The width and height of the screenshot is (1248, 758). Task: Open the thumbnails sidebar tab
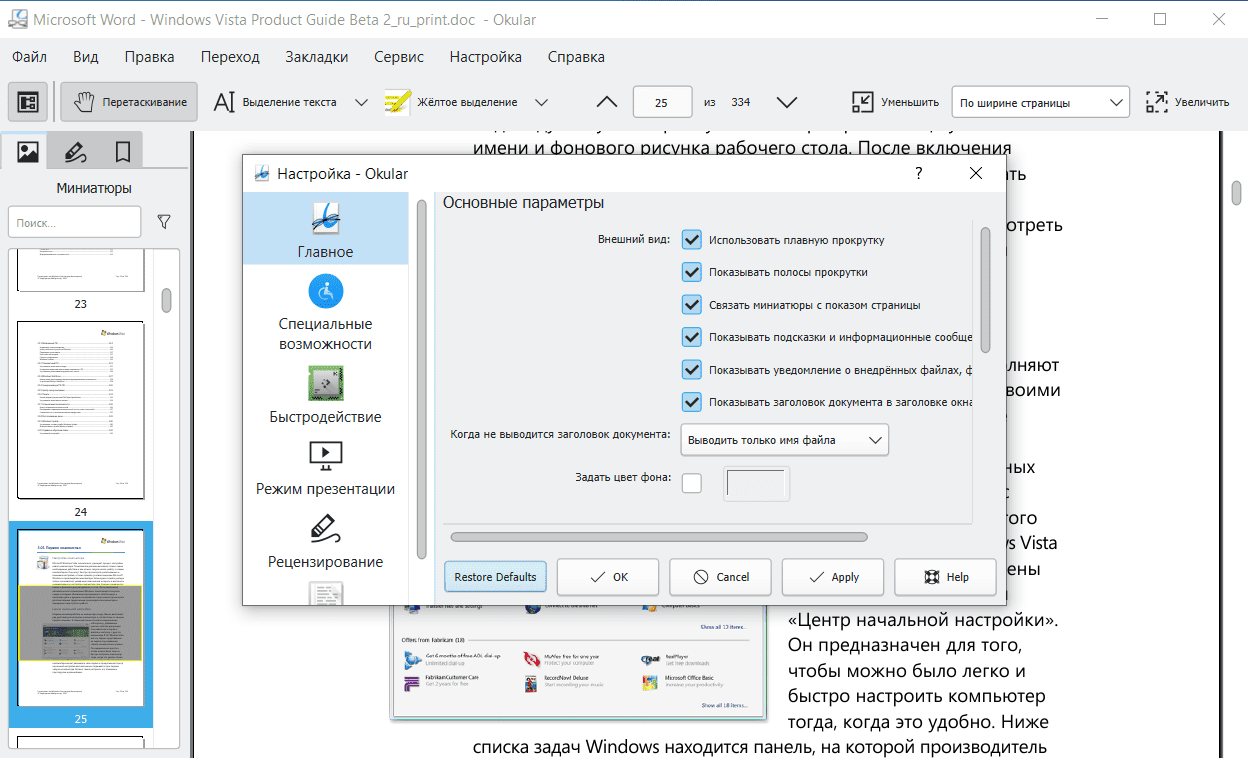28,152
